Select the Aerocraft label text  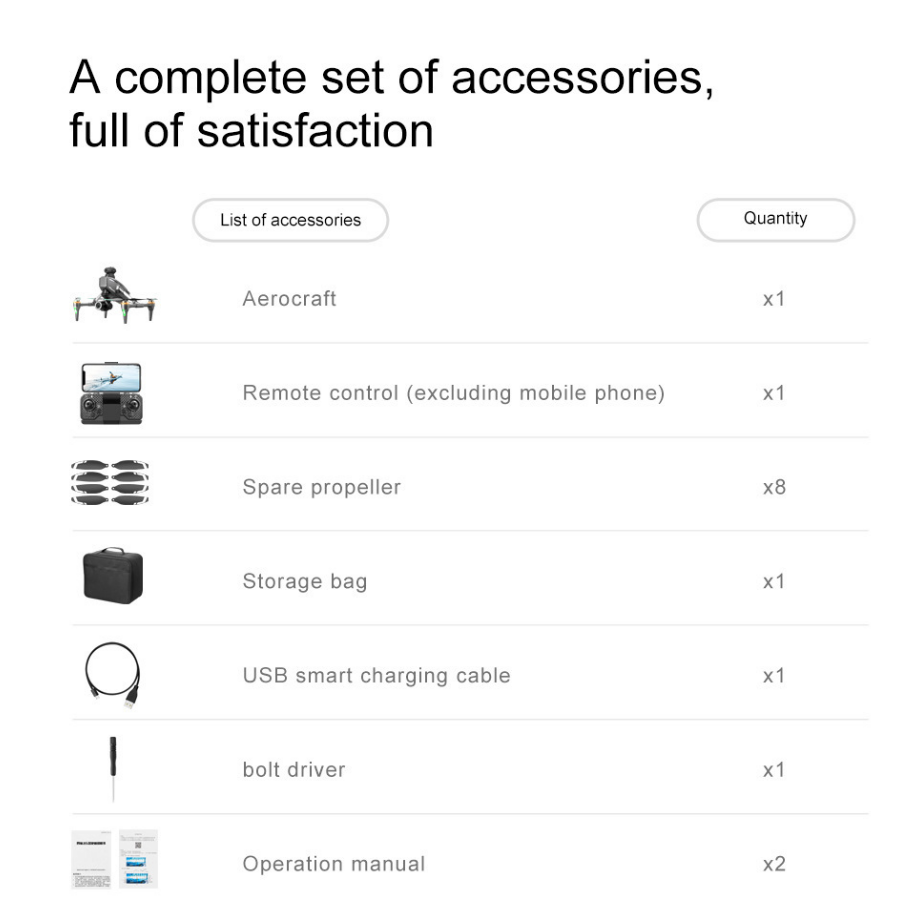289,299
